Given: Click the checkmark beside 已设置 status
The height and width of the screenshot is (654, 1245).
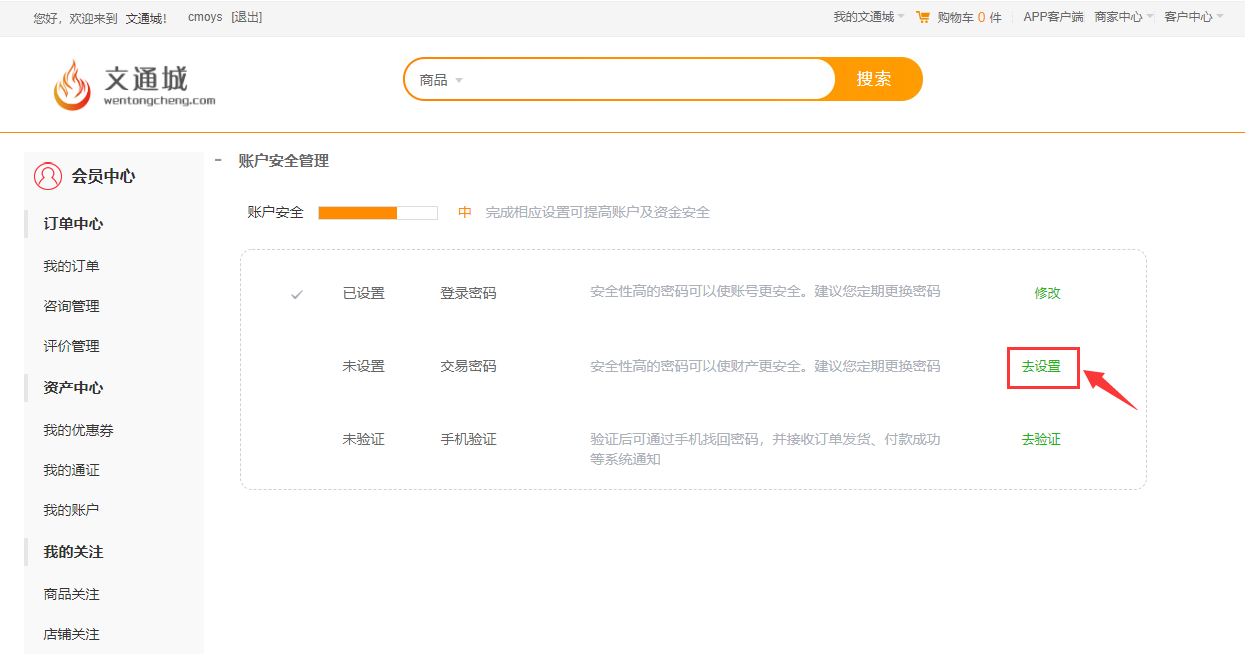Looking at the screenshot, I should point(297,294).
